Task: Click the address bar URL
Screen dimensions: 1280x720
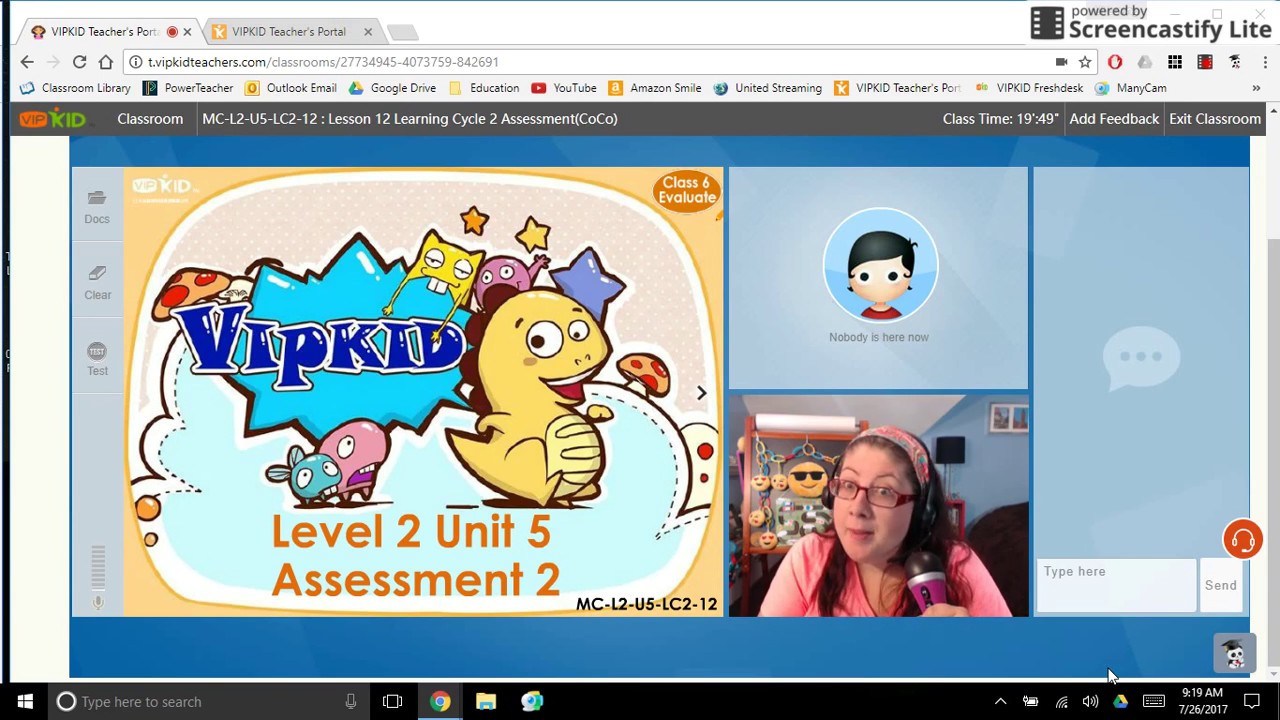Action: coord(323,62)
